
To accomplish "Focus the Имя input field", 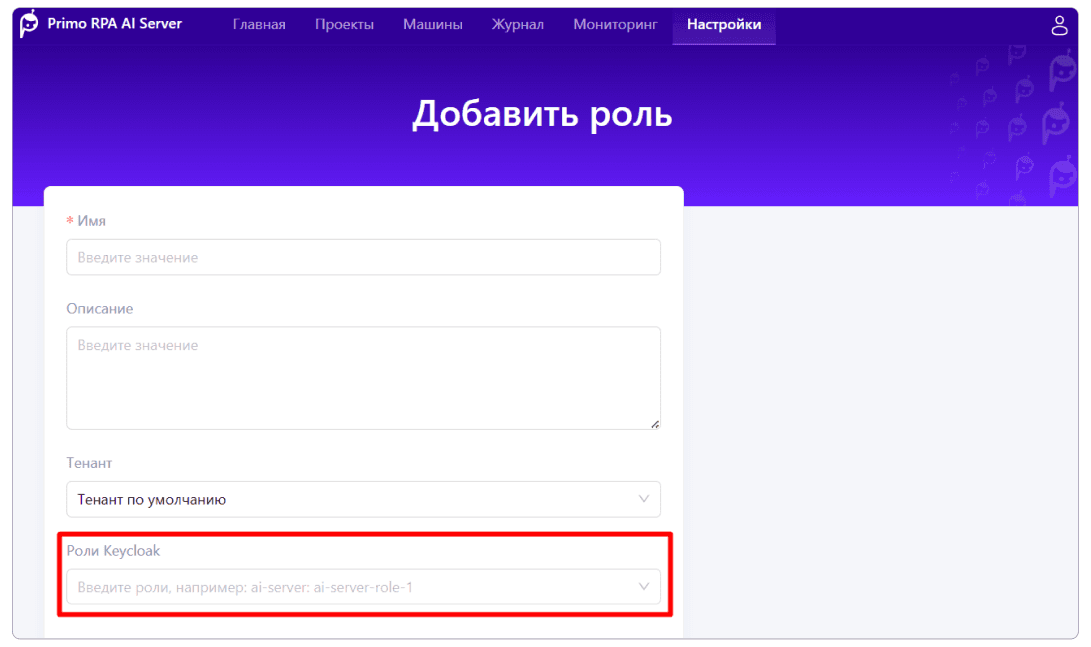I will (363, 257).
